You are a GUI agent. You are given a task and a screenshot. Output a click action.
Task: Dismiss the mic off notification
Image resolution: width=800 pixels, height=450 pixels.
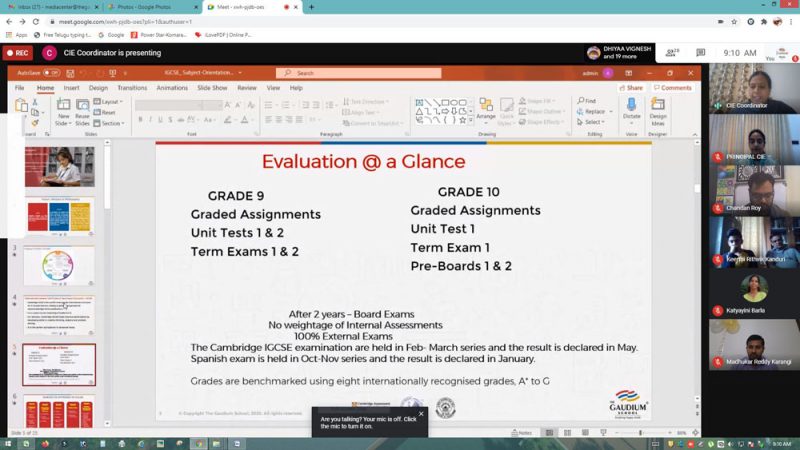click(421, 414)
